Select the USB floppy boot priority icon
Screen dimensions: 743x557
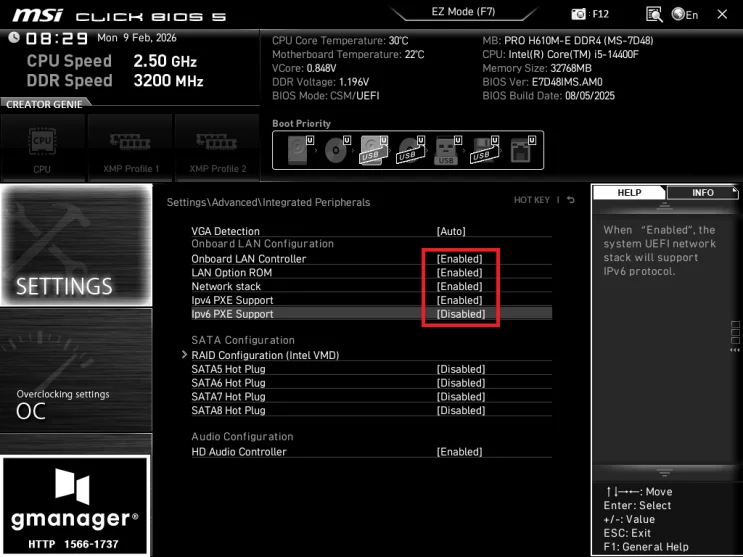485,150
